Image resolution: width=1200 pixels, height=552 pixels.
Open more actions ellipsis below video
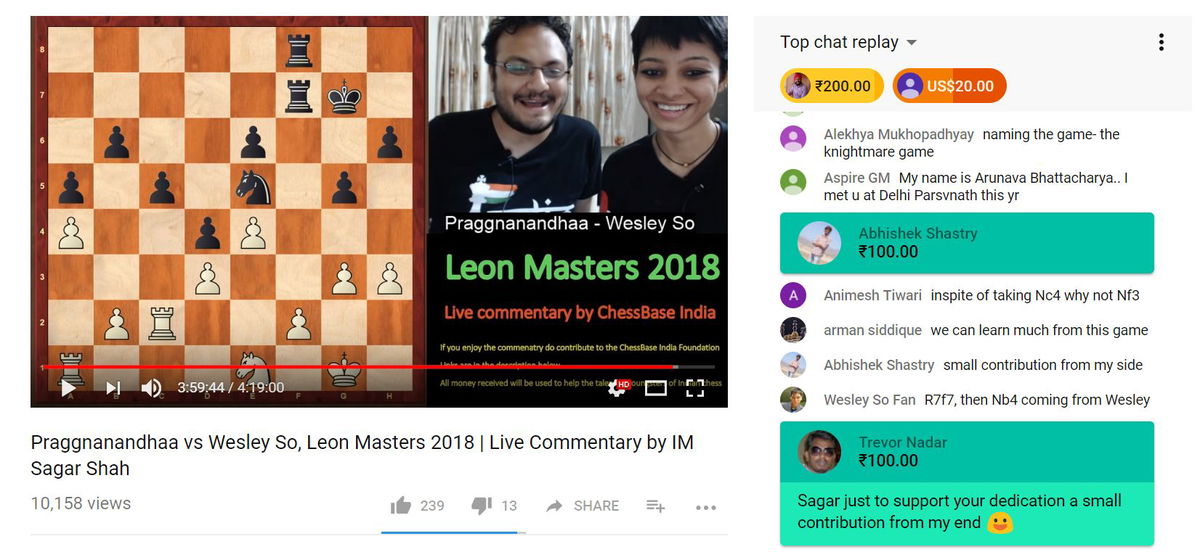(706, 507)
